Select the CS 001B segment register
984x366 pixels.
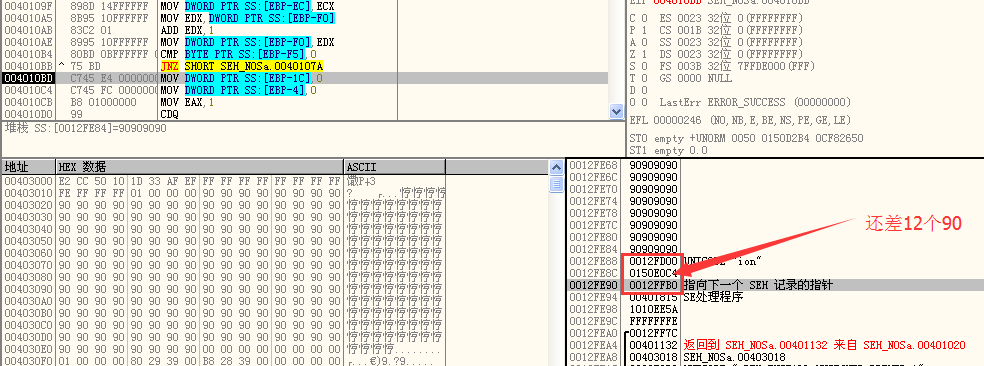[x=731, y=30]
